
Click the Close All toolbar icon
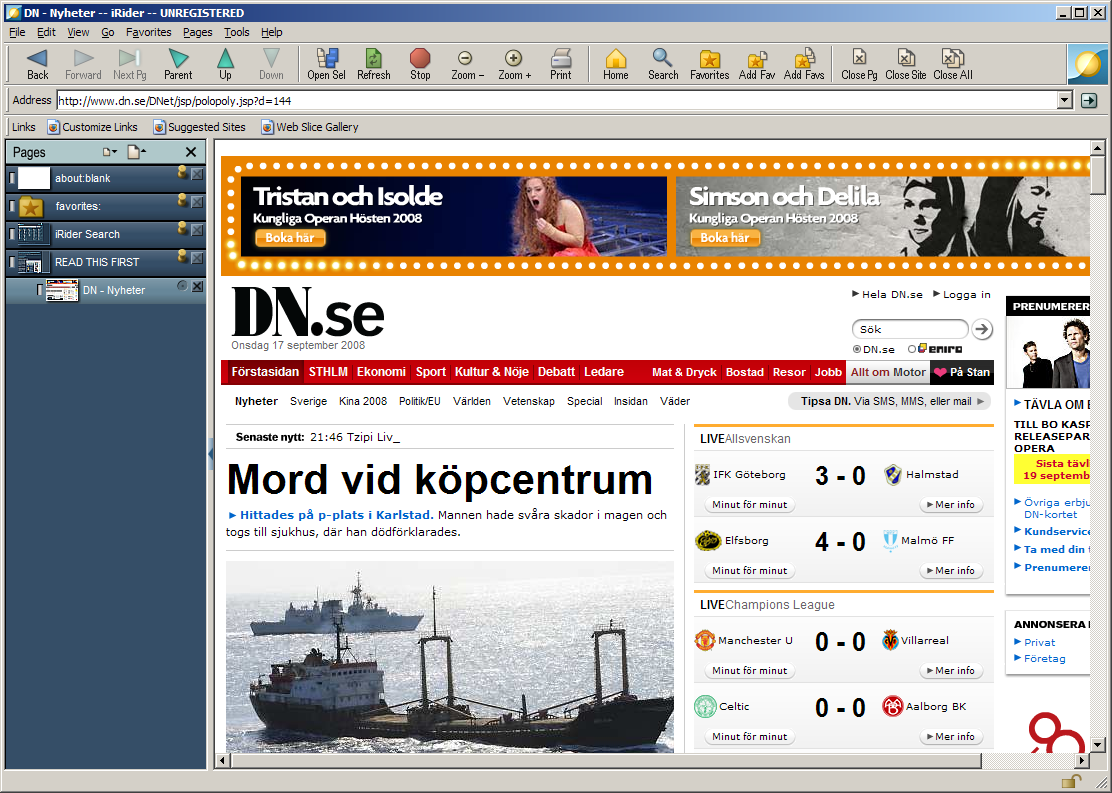point(952,58)
